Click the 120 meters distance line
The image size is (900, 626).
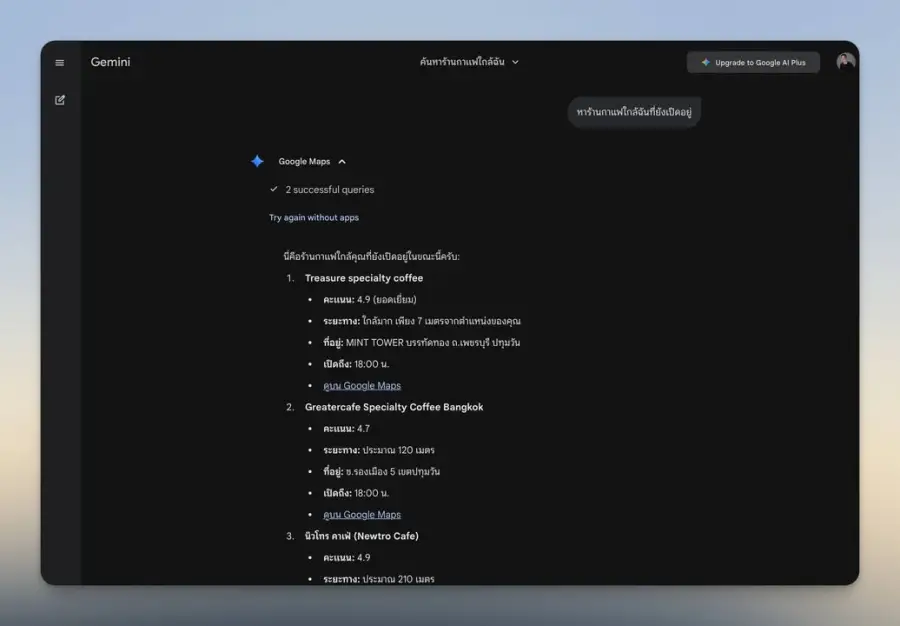pos(379,450)
